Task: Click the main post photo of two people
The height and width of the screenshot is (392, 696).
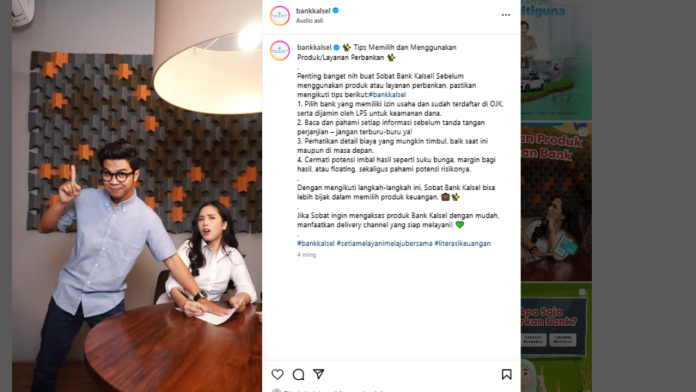Action: [x=137, y=196]
